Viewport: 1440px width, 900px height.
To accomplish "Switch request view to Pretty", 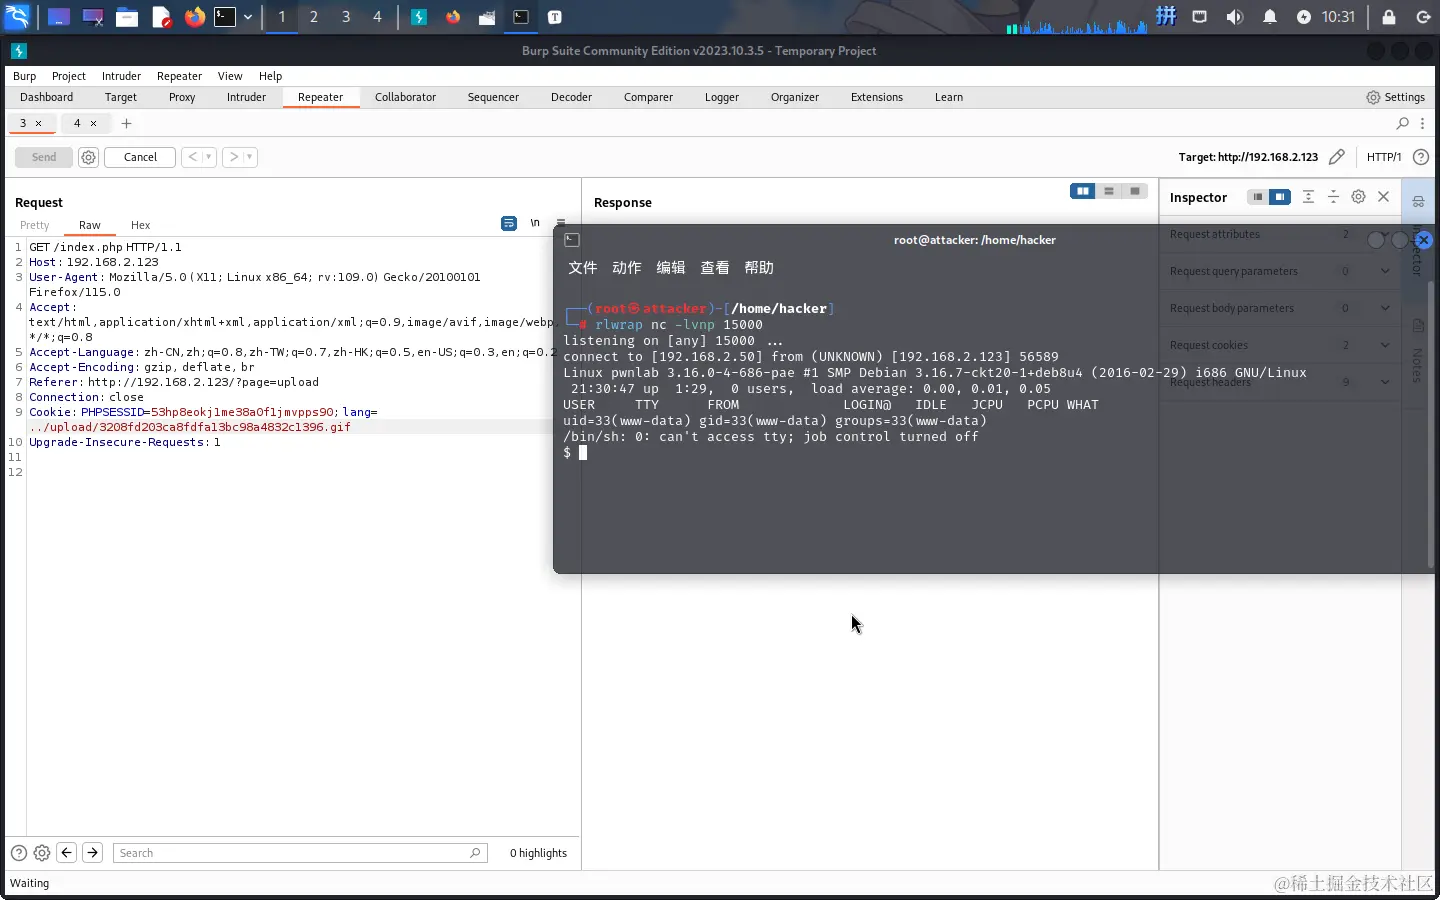I will coord(34,225).
